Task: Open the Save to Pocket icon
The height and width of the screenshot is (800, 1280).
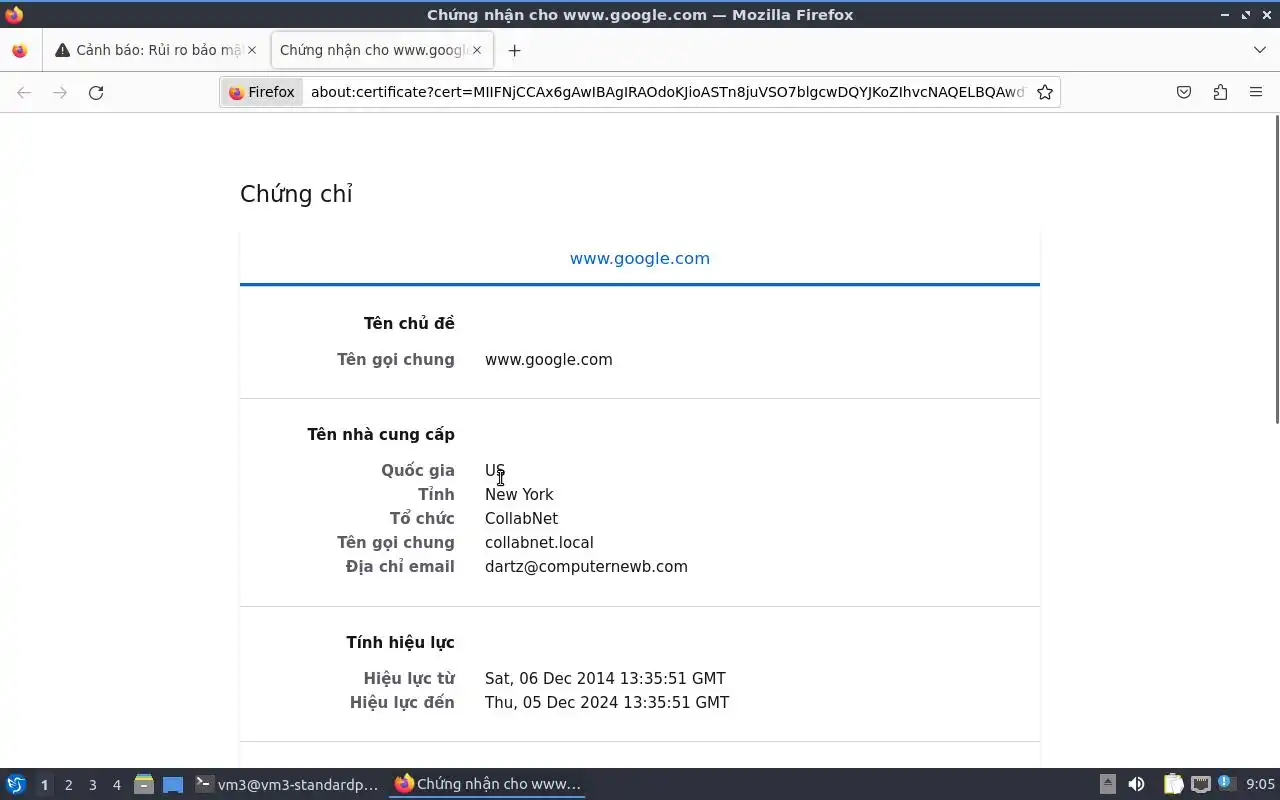Action: [1184, 92]
